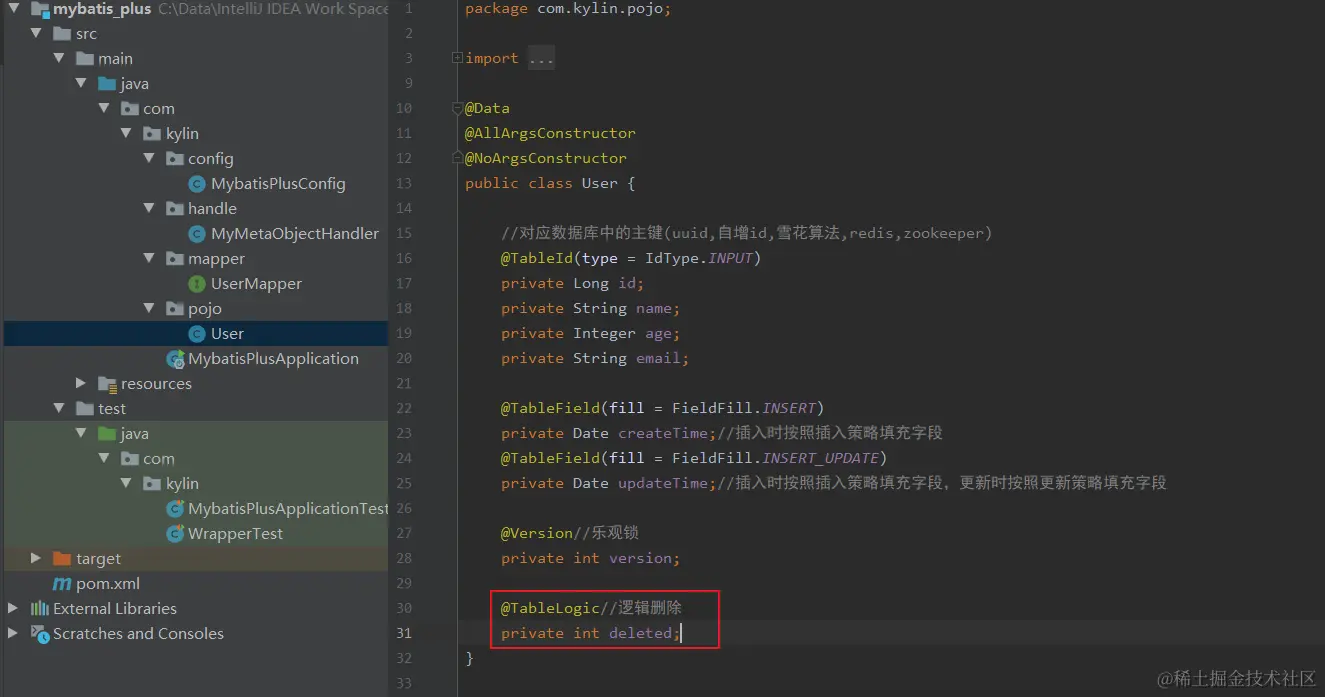Image resolution: width=1325 pixels, height=697 pixels.
Task: Click the @Version annotation
Action: click(537, 533)
